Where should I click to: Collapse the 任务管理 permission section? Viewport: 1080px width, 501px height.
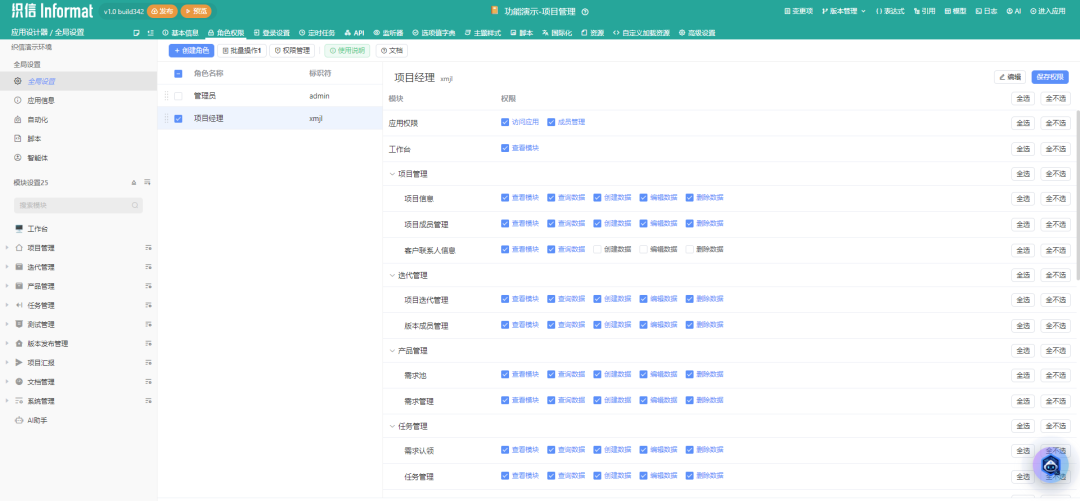(392, 426)
